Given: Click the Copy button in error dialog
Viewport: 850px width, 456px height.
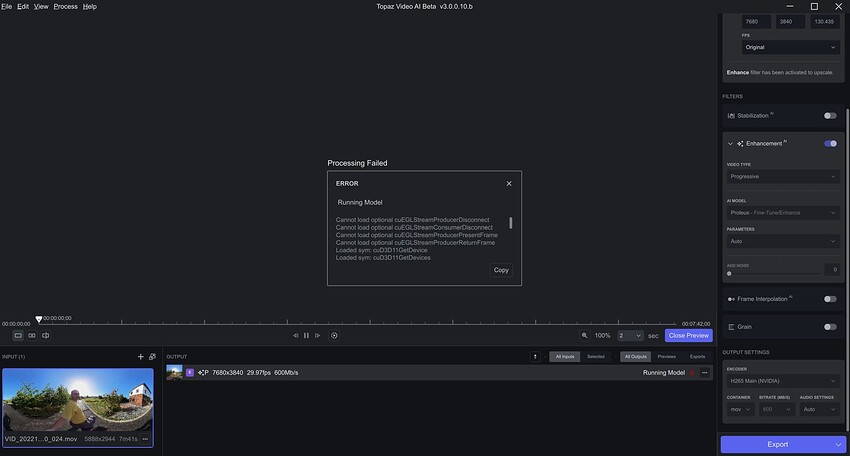Looking at the screenshot, I should [501, 270].
